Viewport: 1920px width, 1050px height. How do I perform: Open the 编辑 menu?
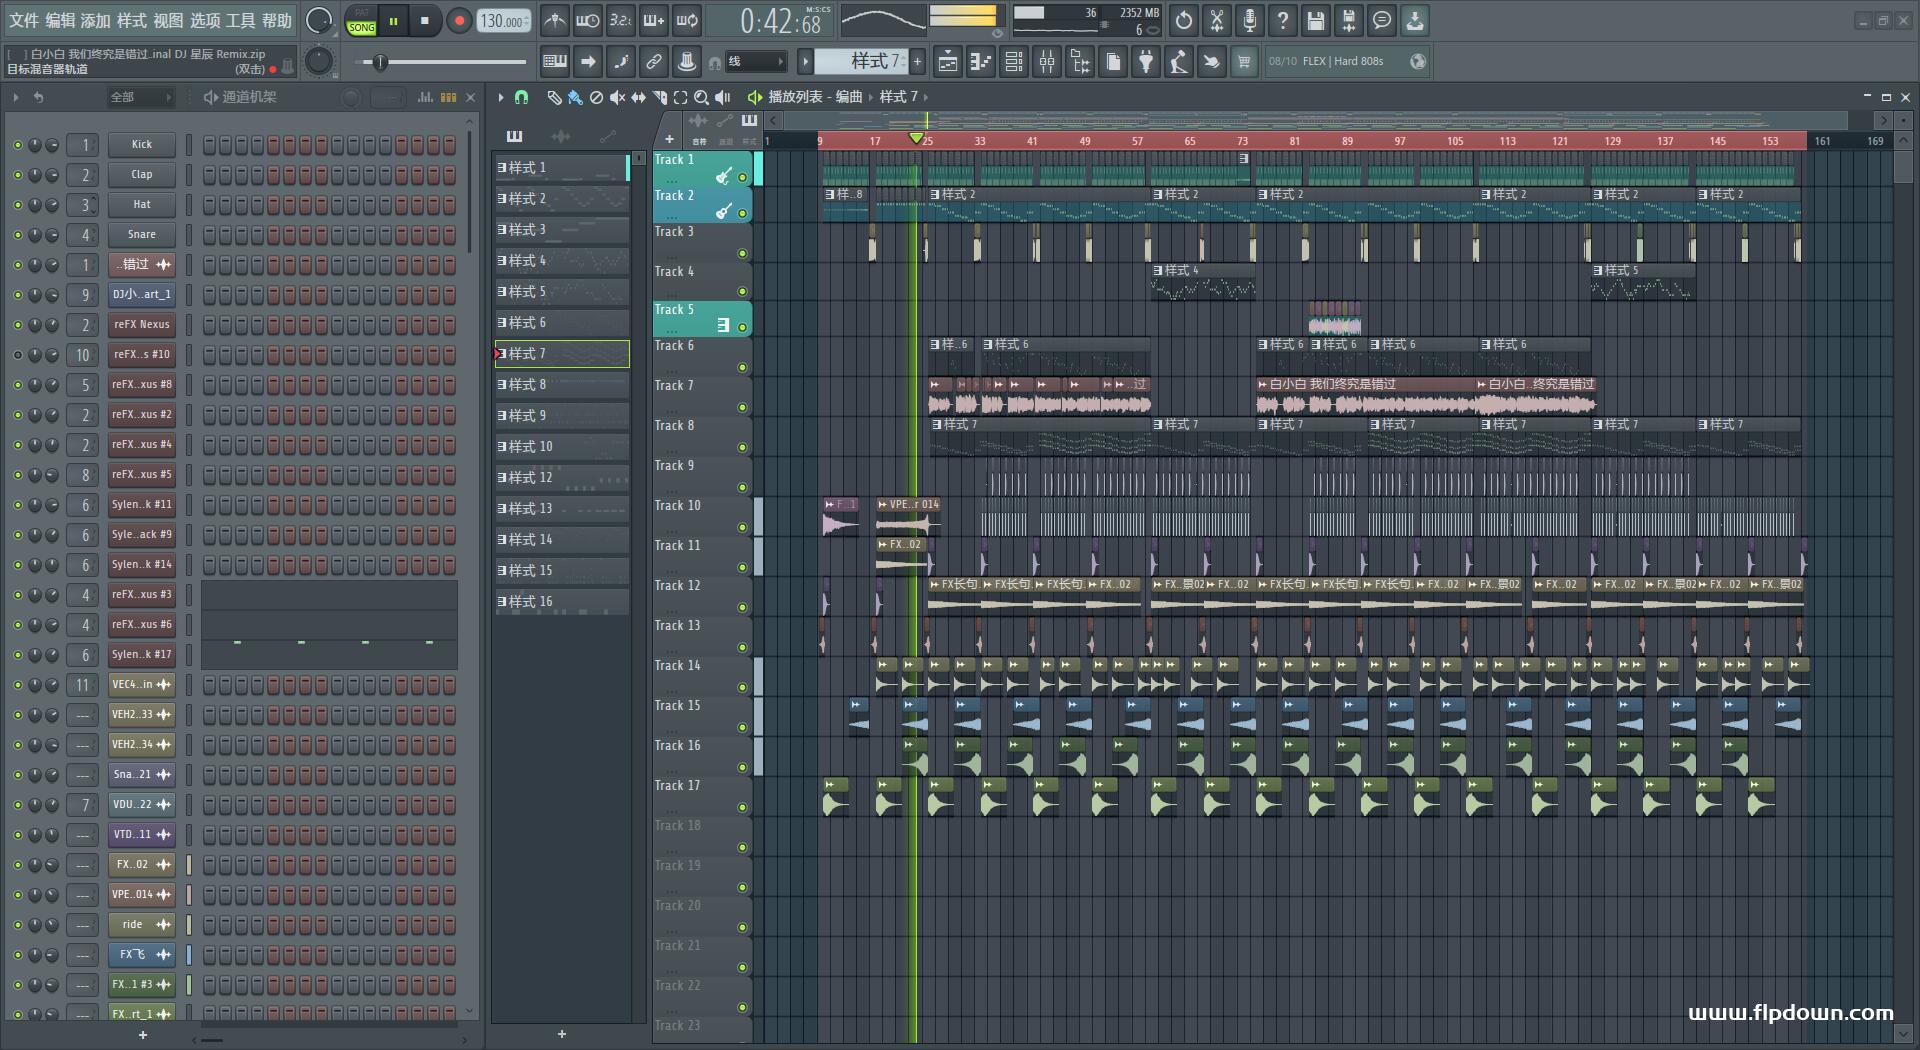tap(60, 20)
